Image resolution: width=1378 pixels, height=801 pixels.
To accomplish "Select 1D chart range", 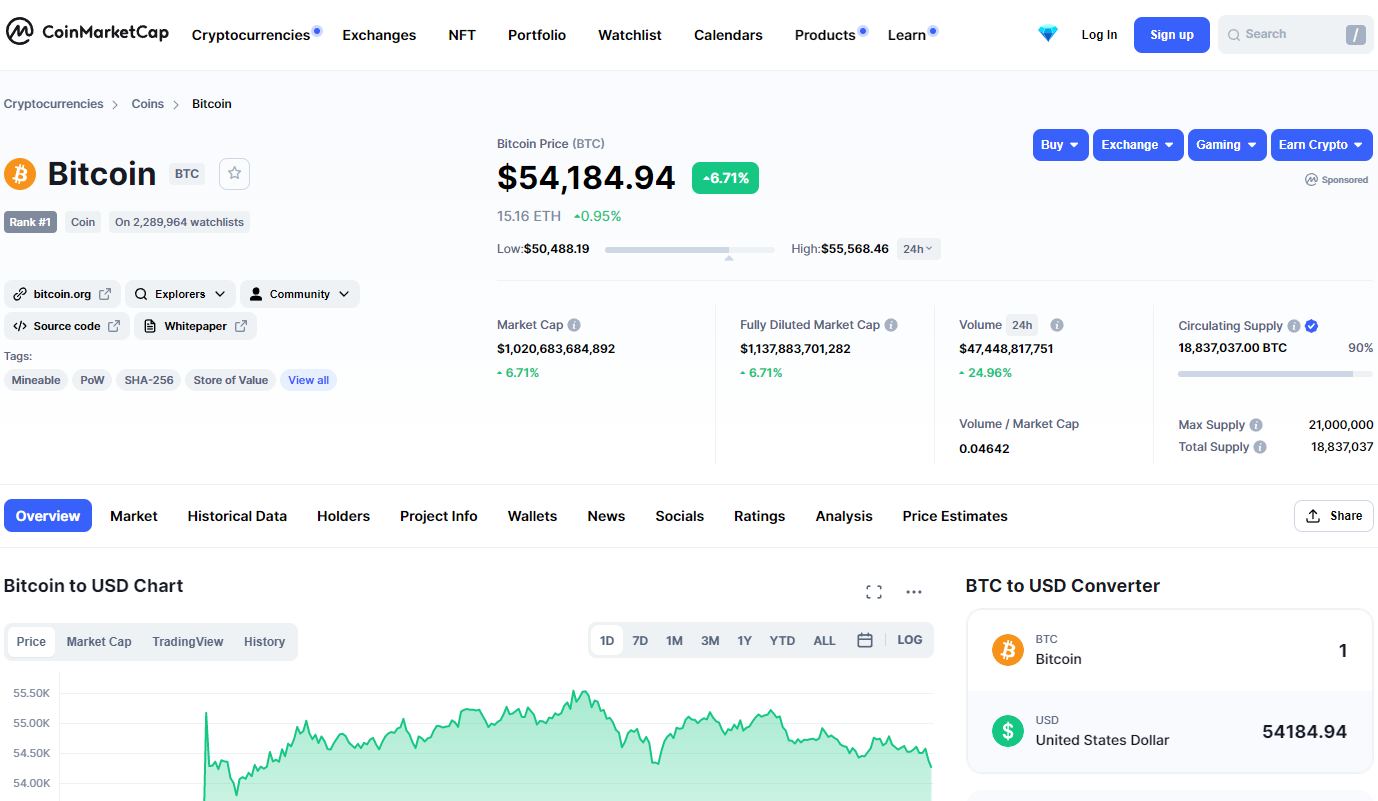I will tap(607, 640).
